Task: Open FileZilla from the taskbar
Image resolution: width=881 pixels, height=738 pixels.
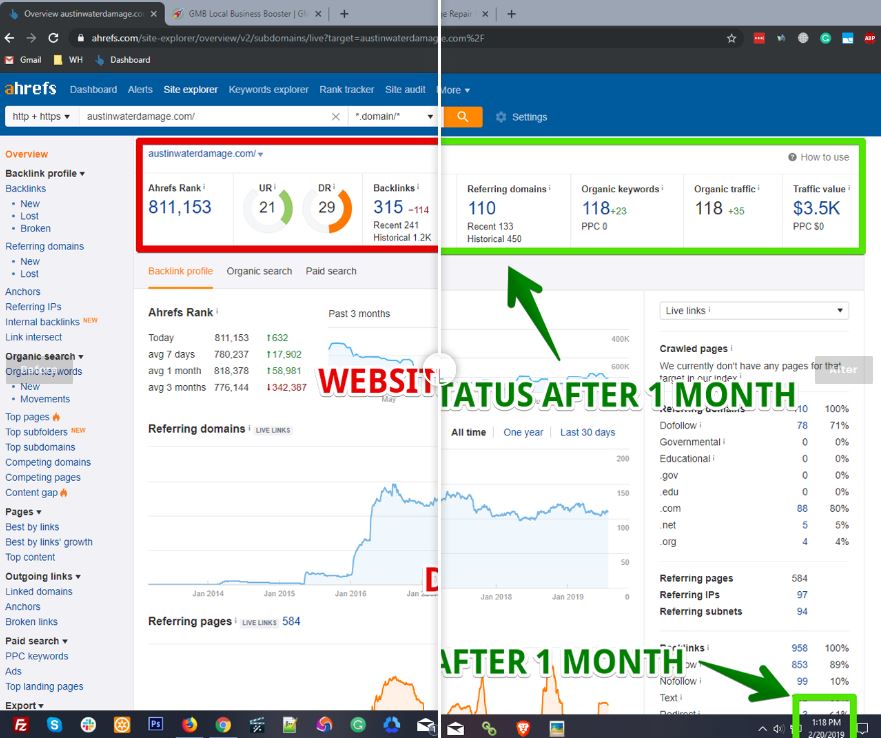Action: (20, 725)
